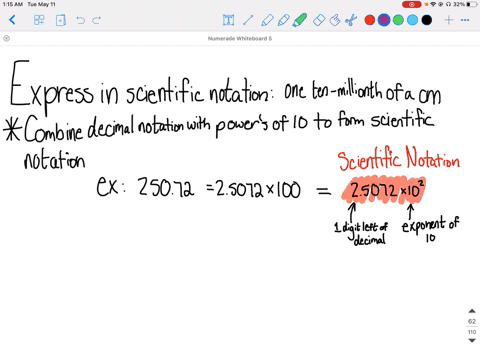The height and width of the screenshot is (360, 480).
Task: Redo the last undone stroke
Action: pos(97,20)
